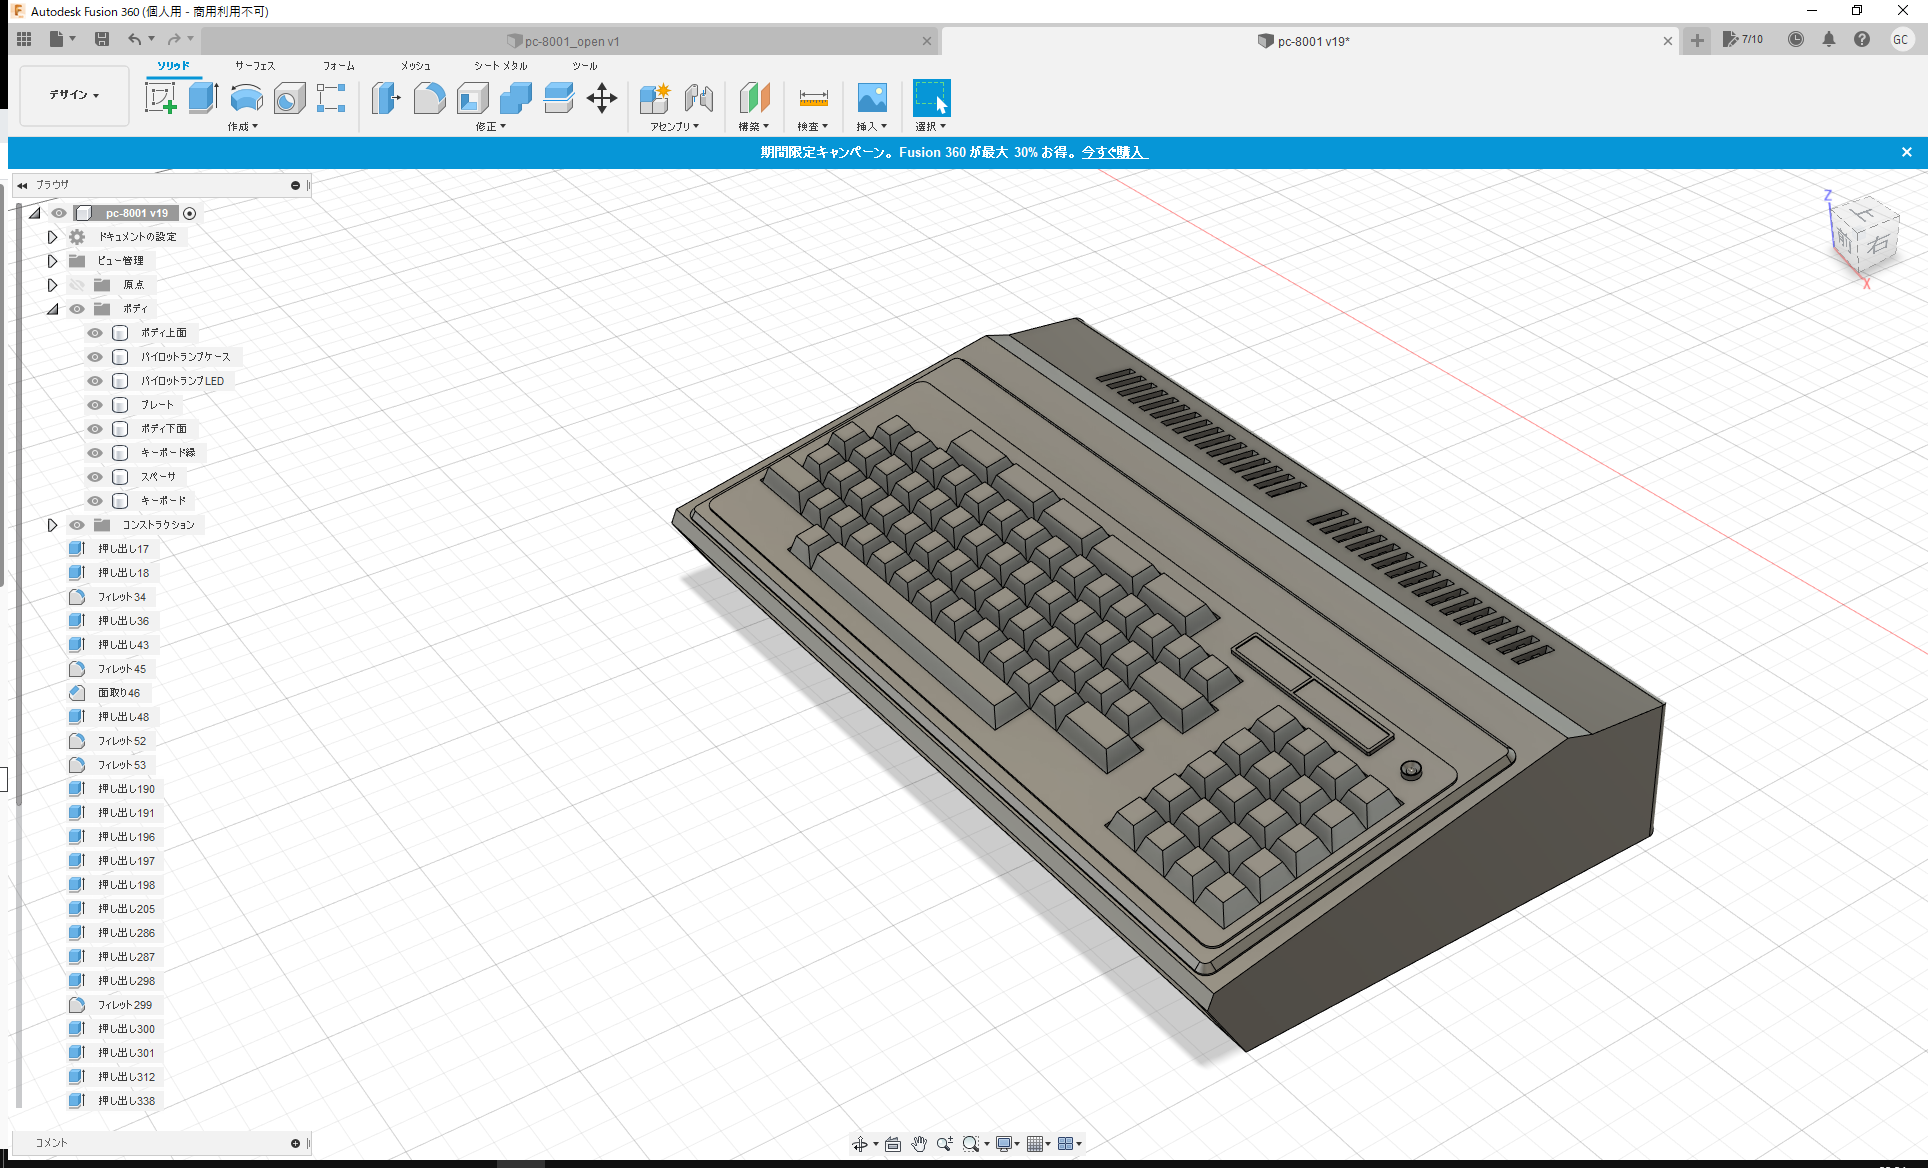Activate the Move/Copy tool
1928x1168 pixels.
pyautogui.click(x=602, y=99)
